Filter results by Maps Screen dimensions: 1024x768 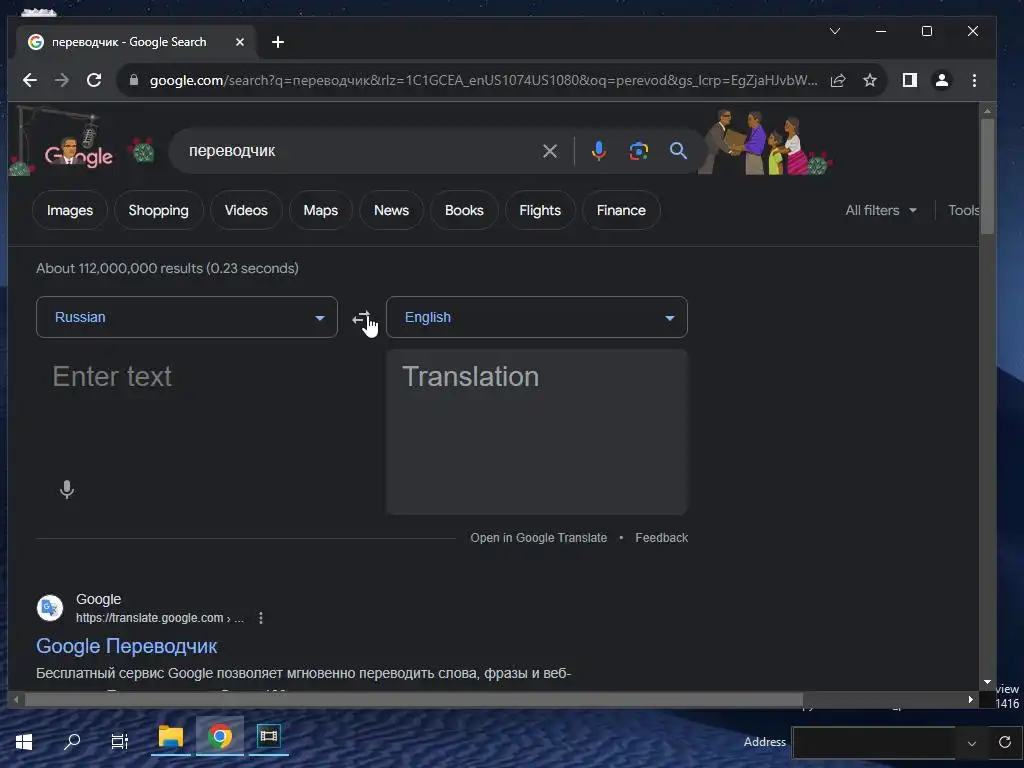point(321,210)
